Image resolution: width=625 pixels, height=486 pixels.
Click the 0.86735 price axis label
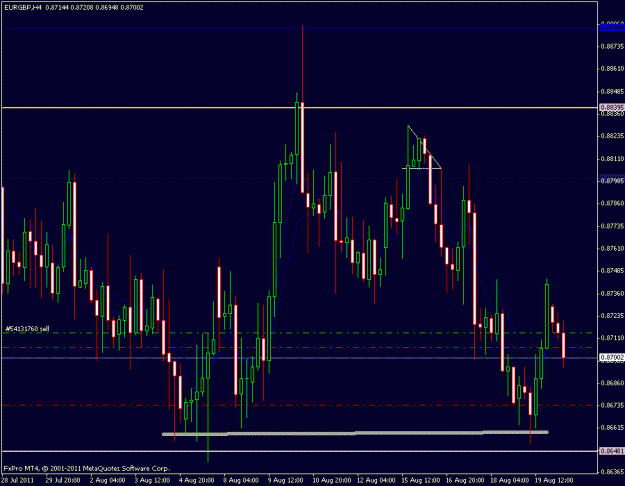[x=613, y=405]
